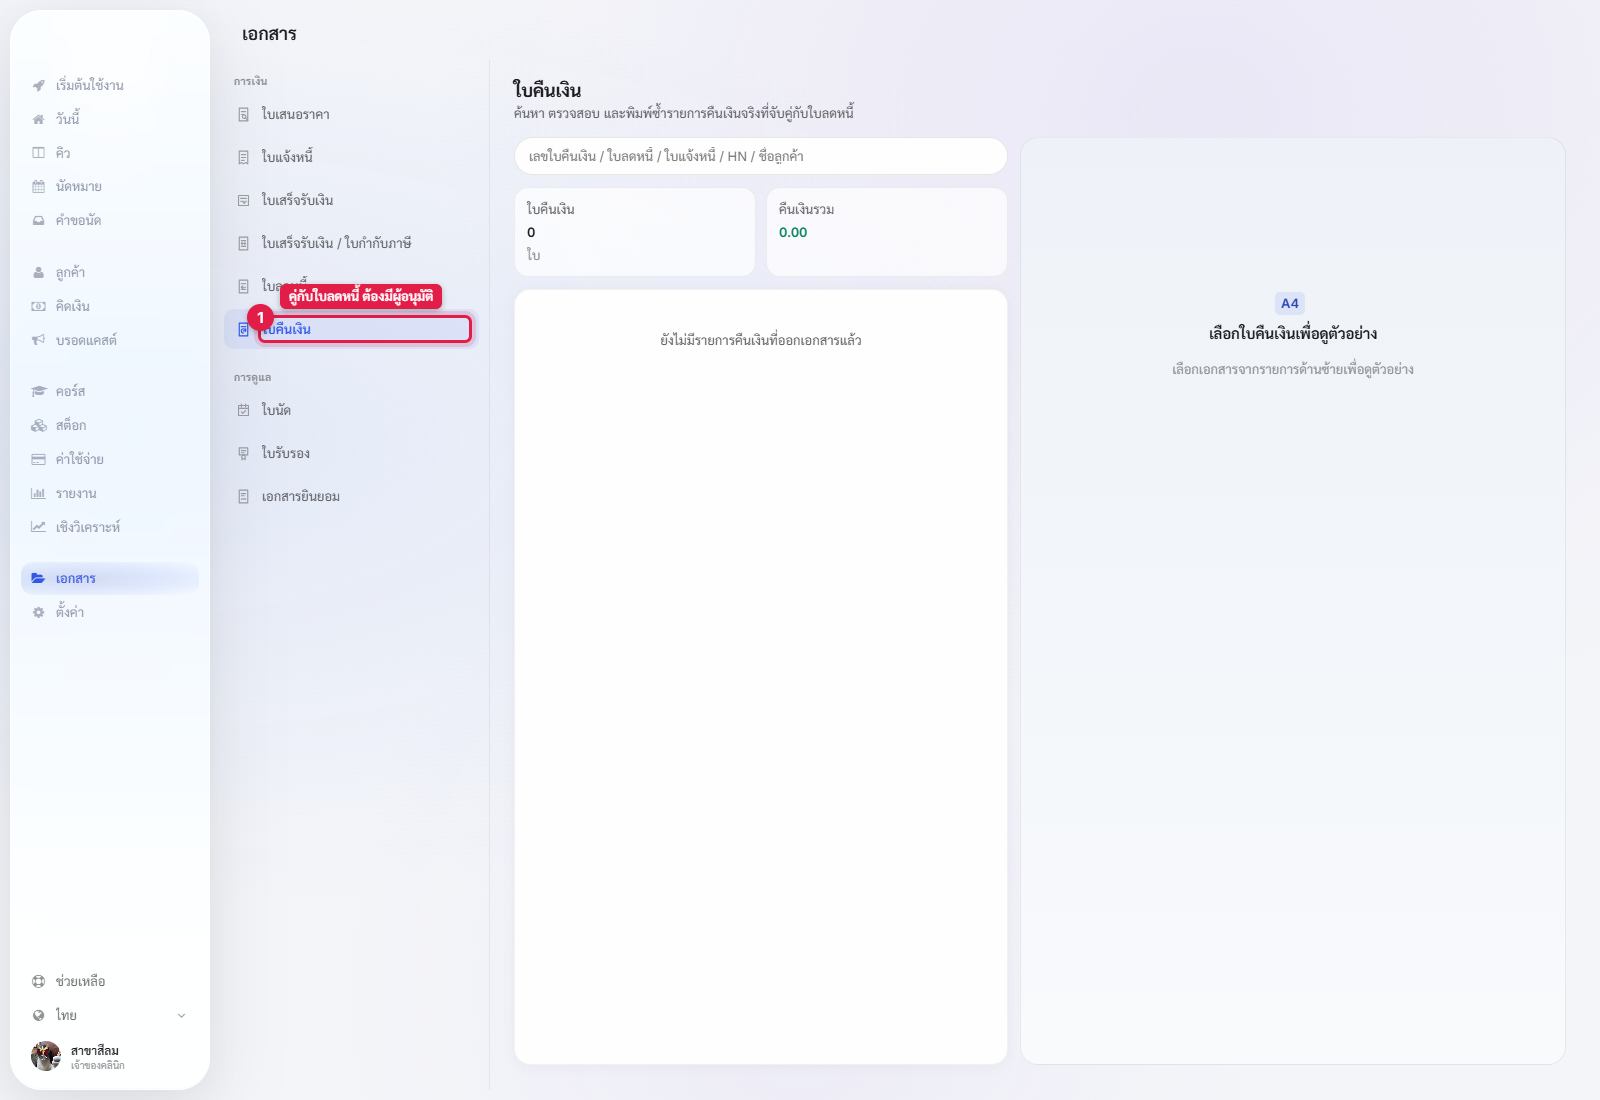1600x1100 pixels.
Task: Expand the ไทย language dropdown chevron
Action: click(x=181, y=1016)
